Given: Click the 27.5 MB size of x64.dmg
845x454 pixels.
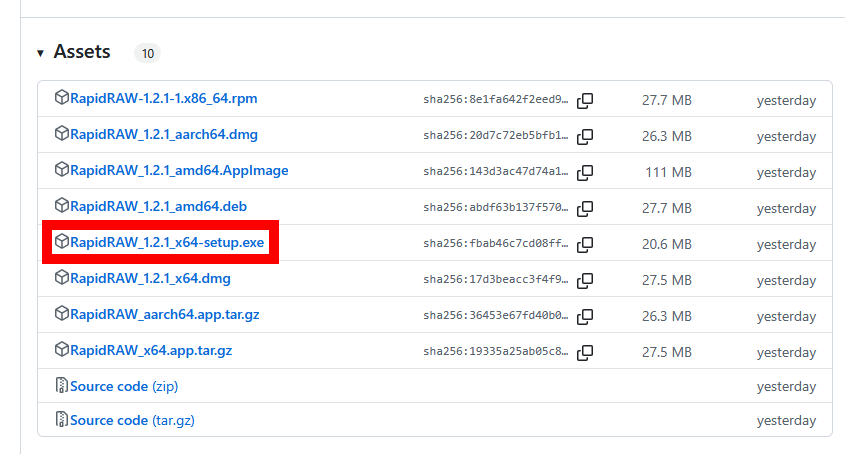Looking at the screenshot, I should coord(667,281).
